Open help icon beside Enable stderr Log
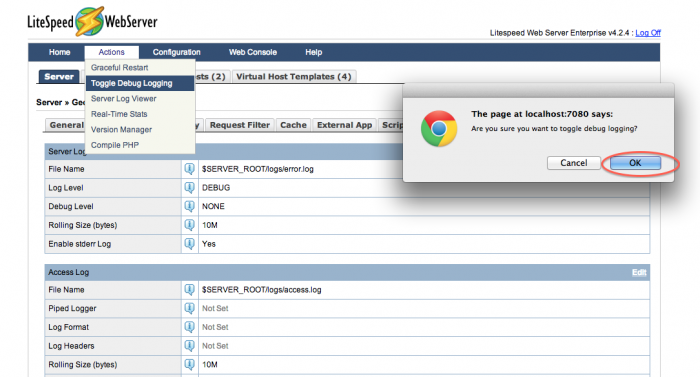Viewport: 700px width, 377px height. coord(189,244)
